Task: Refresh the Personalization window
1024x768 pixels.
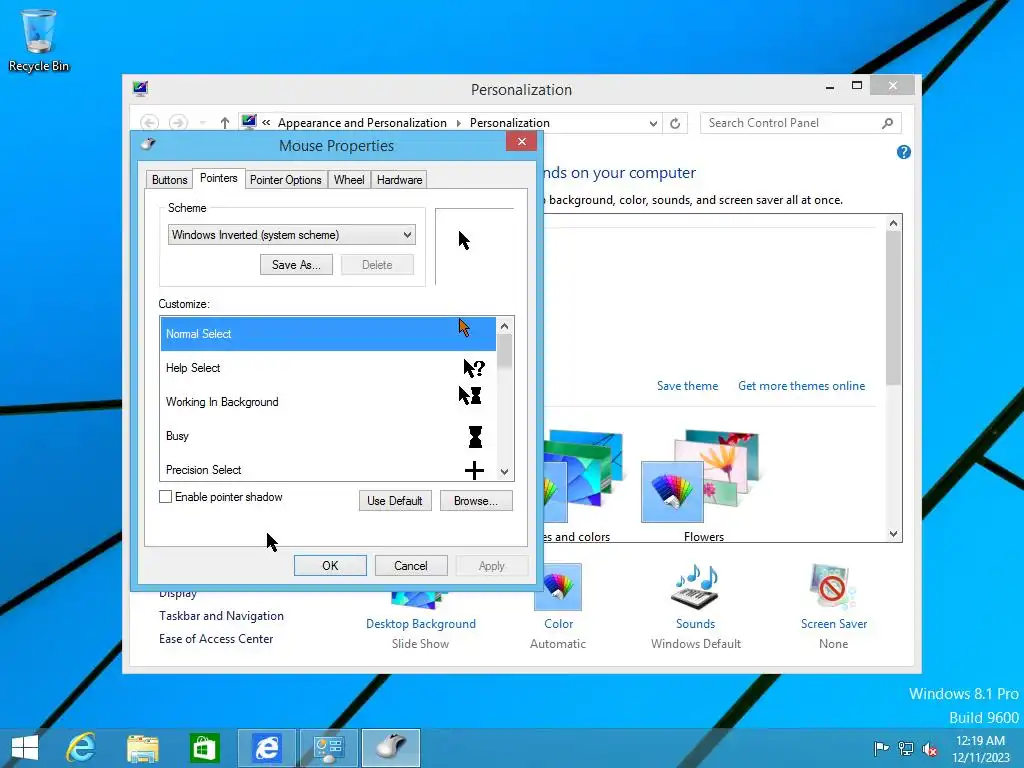Action: pos(675,123)
